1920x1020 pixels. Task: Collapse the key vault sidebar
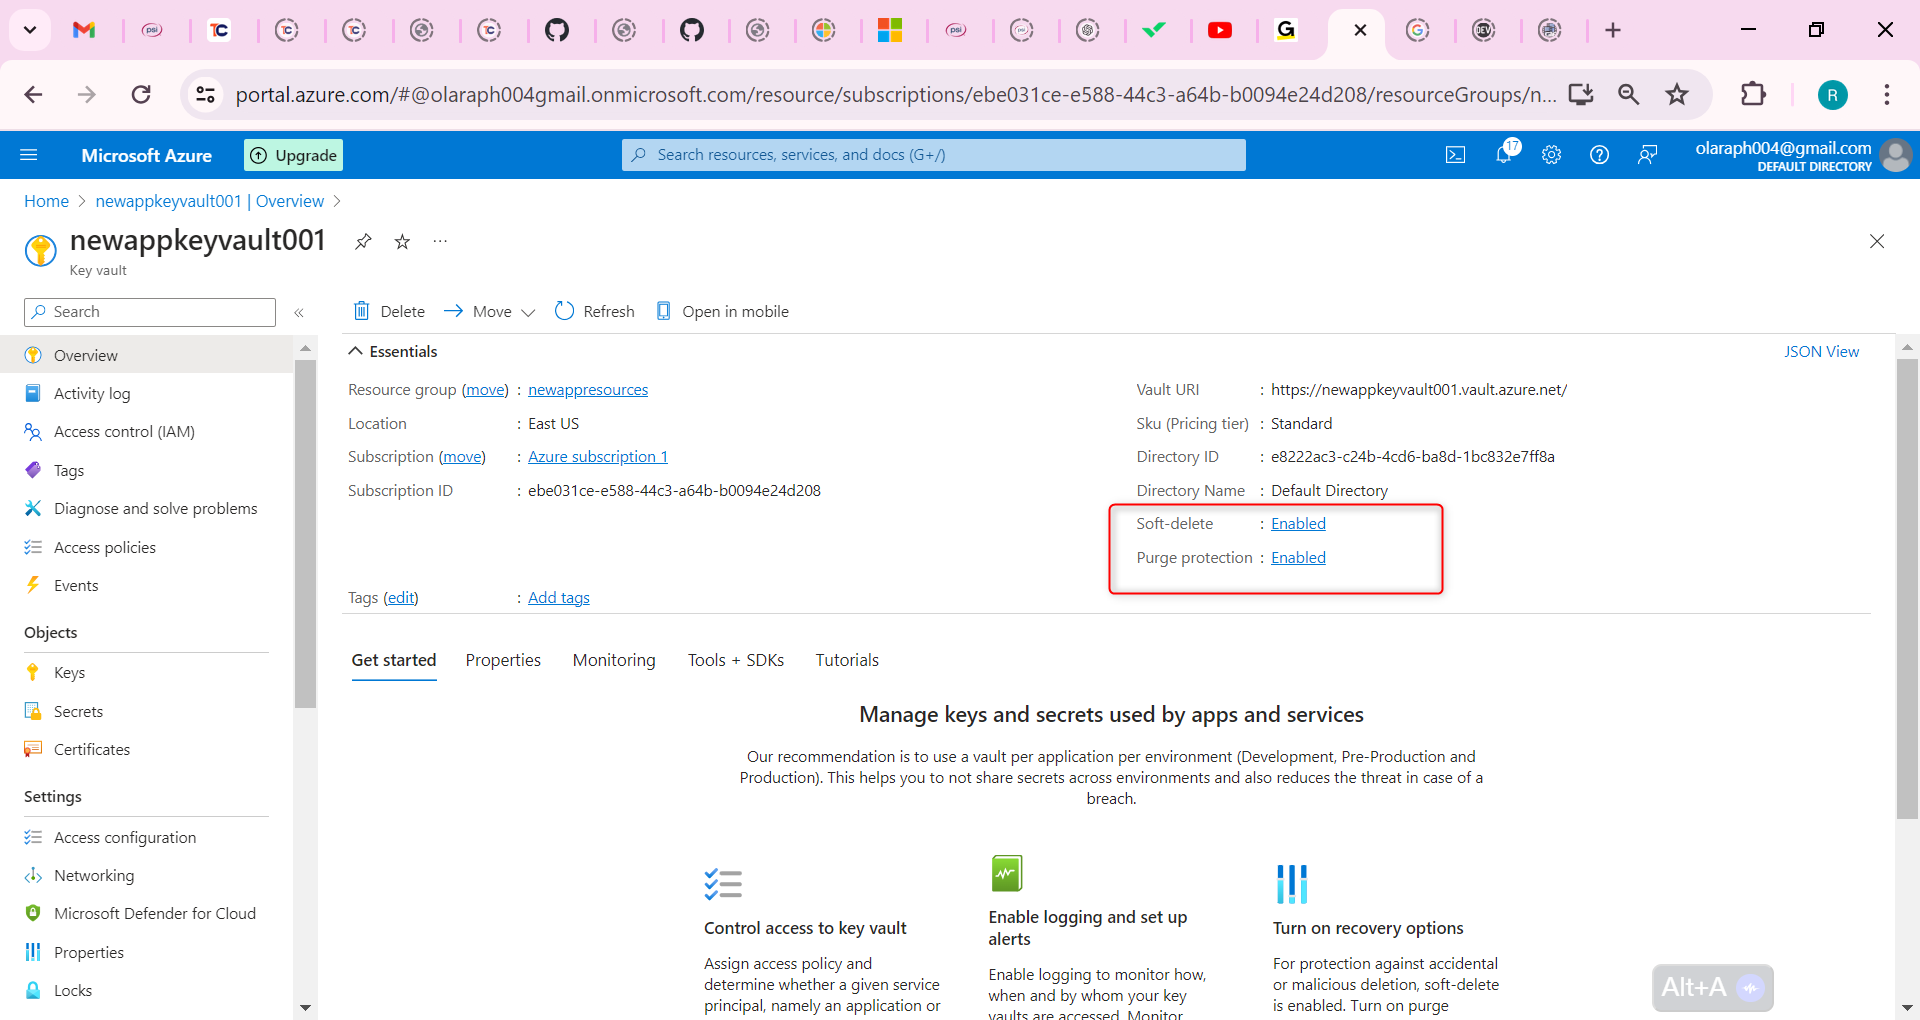pyautogui.click(x=298, y=311)
